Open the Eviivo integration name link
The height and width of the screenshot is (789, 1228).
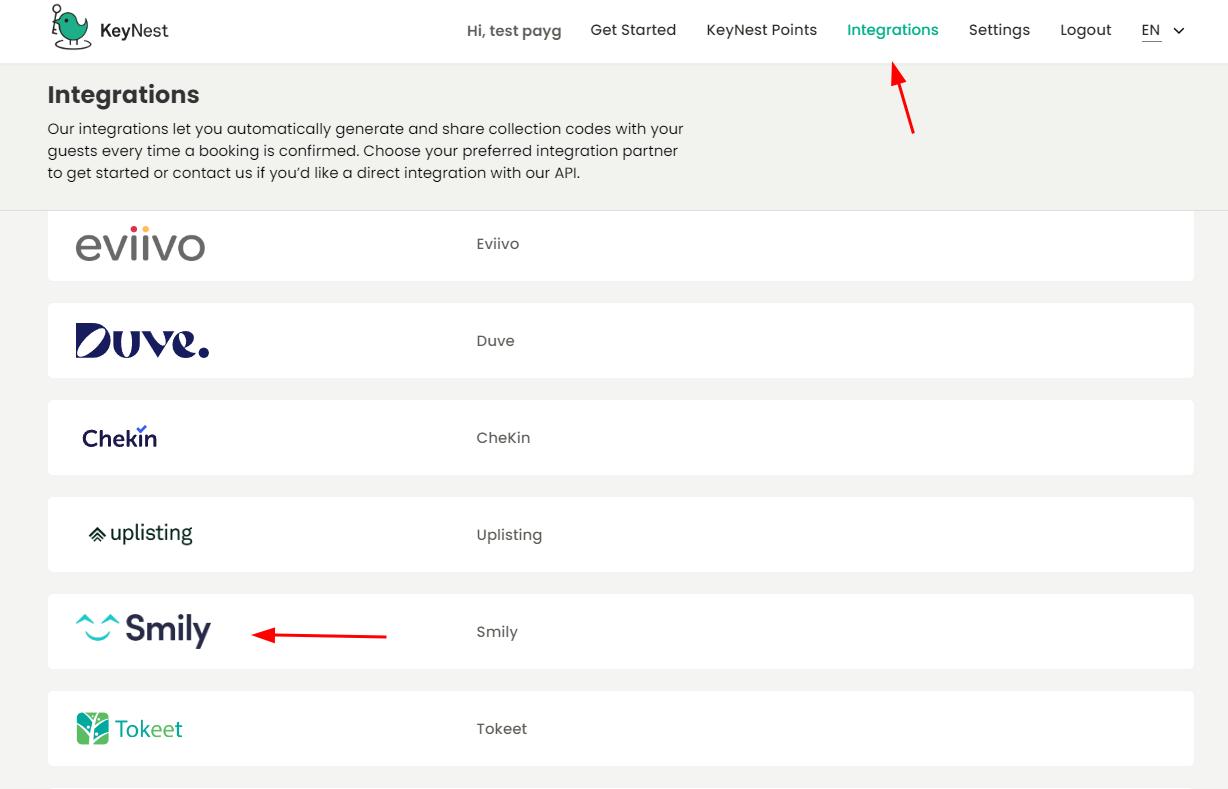(497, 244)
